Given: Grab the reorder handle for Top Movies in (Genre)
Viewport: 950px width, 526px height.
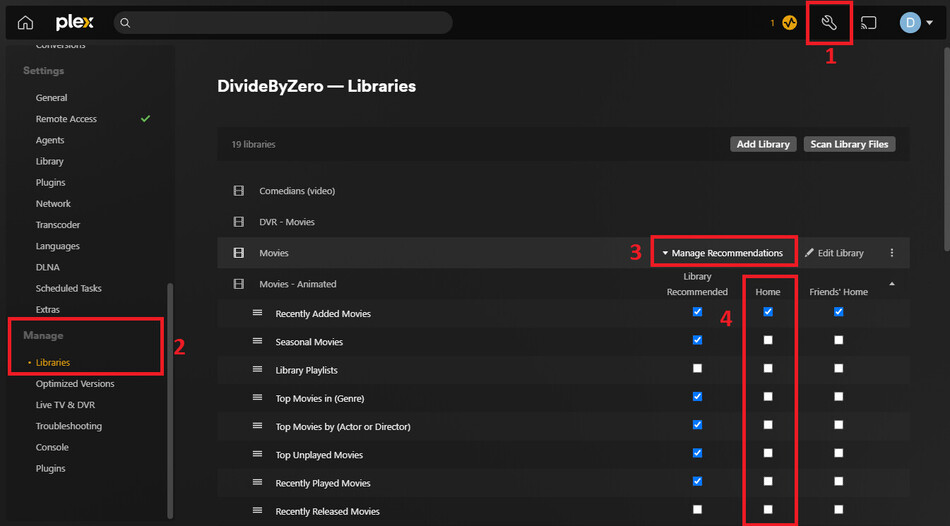Looking at the screenshot, I should pyautogui.click(x=257, y=398).
